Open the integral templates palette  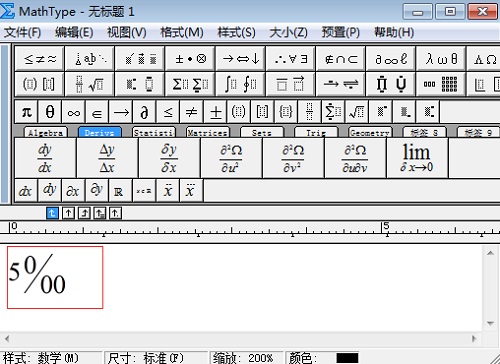(x=241, y=84)
